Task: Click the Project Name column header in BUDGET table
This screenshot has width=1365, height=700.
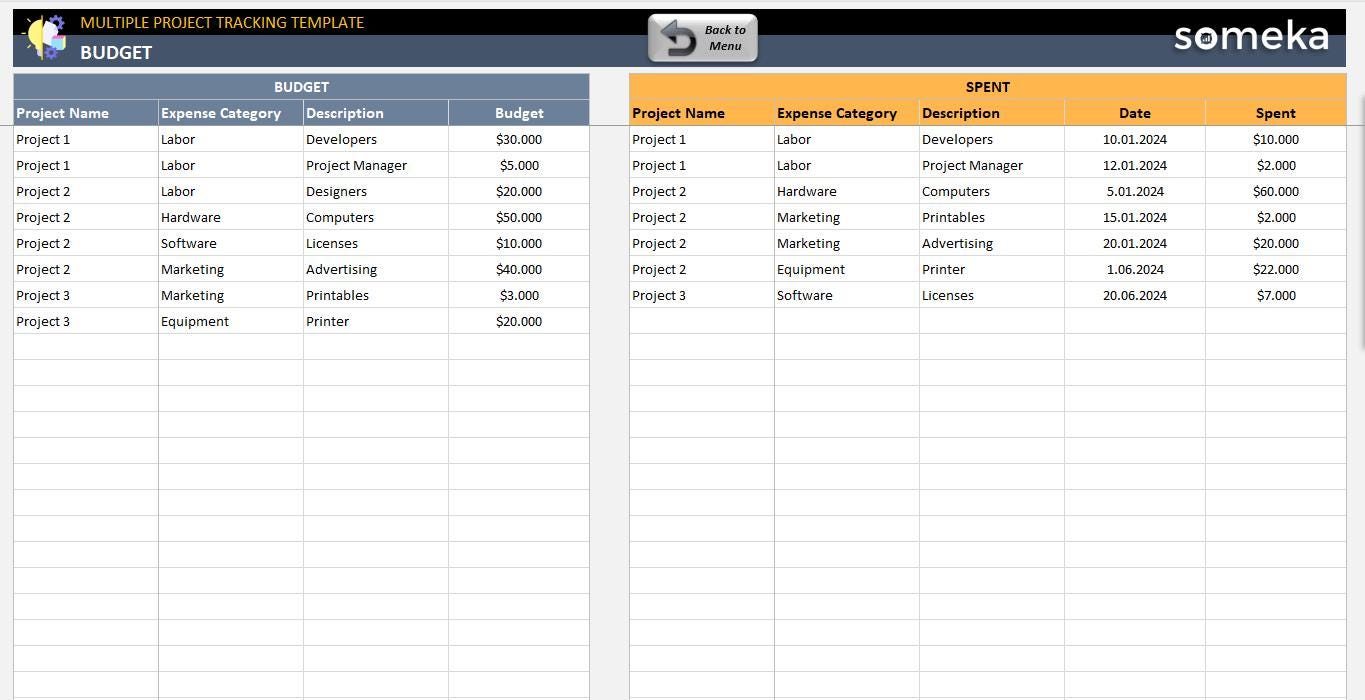Action: pos(62,113)
